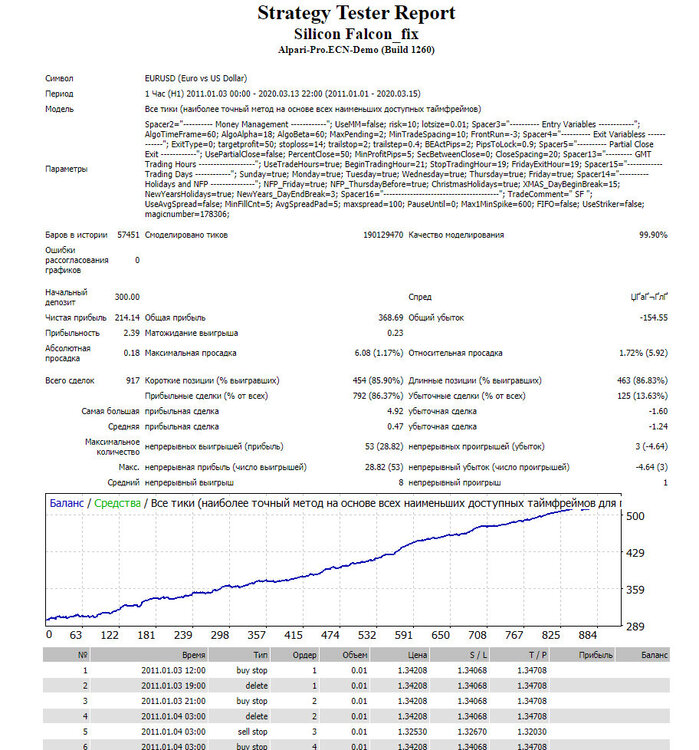
Task: Select the gross profit value 368.69
Action: coord(390,318)
